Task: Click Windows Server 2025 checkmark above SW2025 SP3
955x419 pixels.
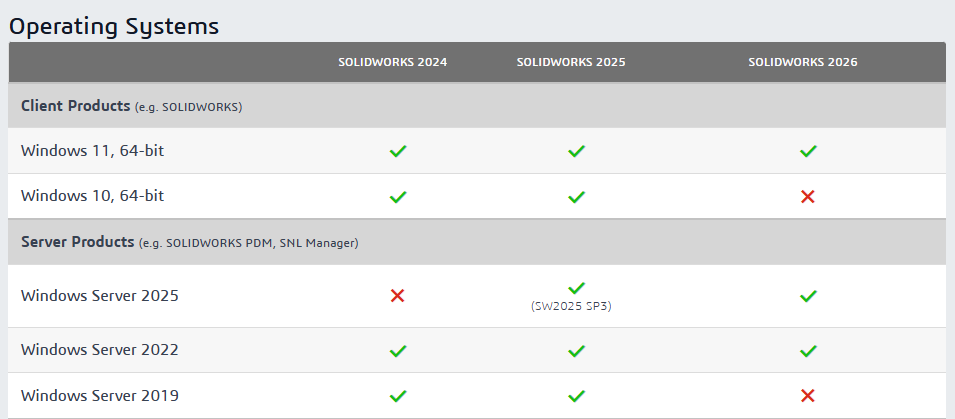Action: [x=576, y=288]
